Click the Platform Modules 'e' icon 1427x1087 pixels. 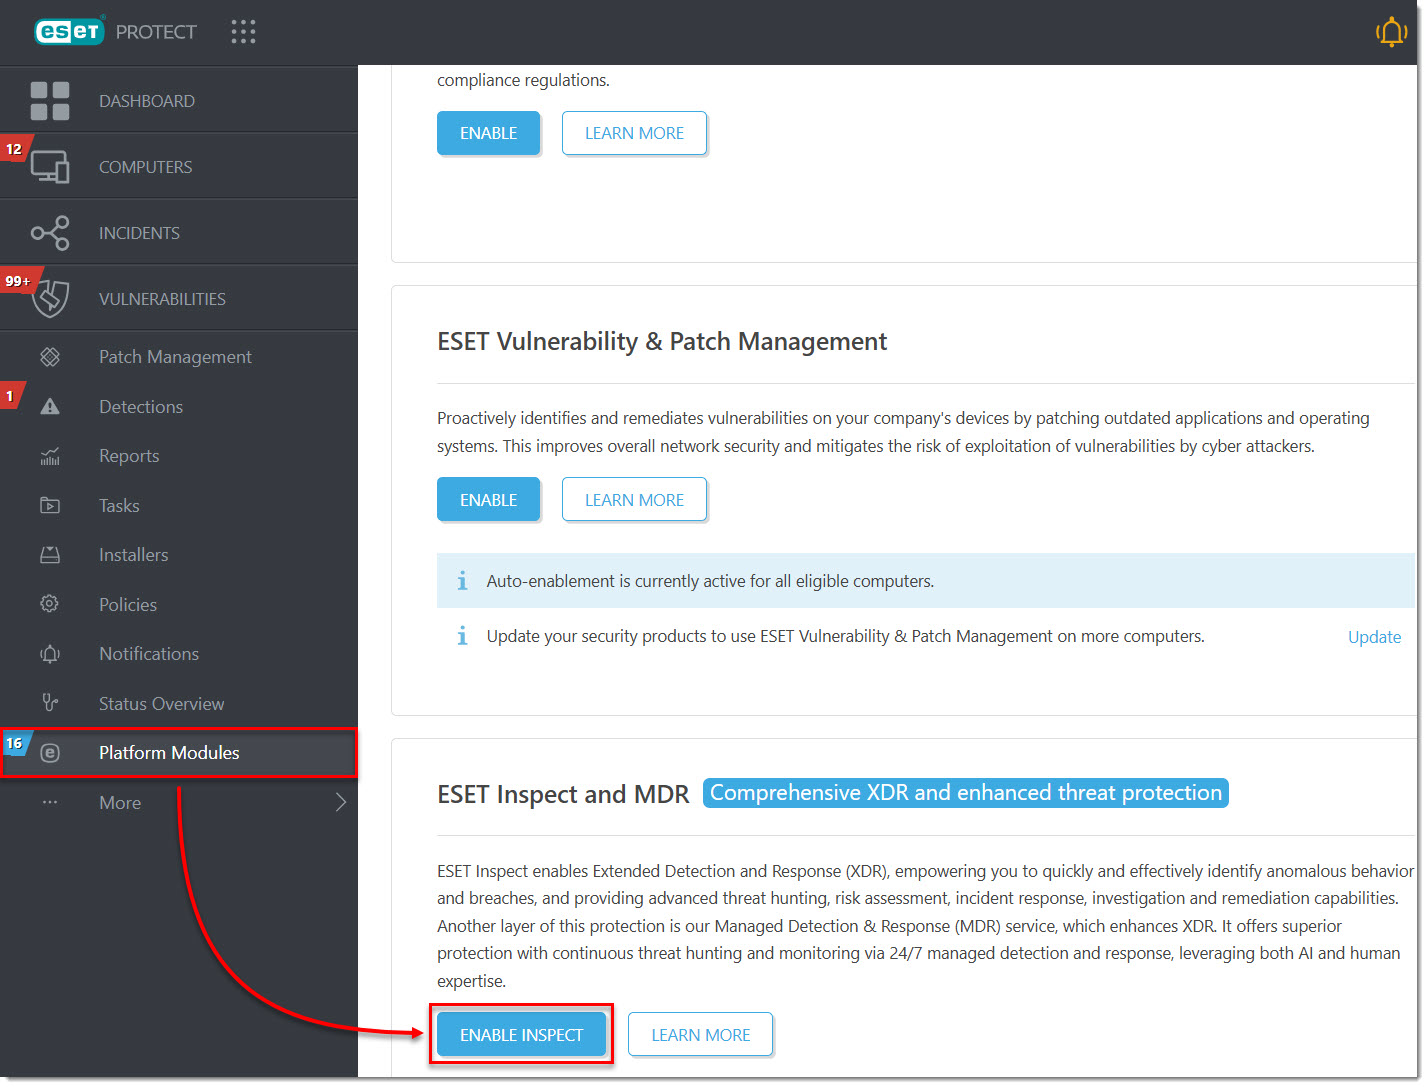point(50,753)
